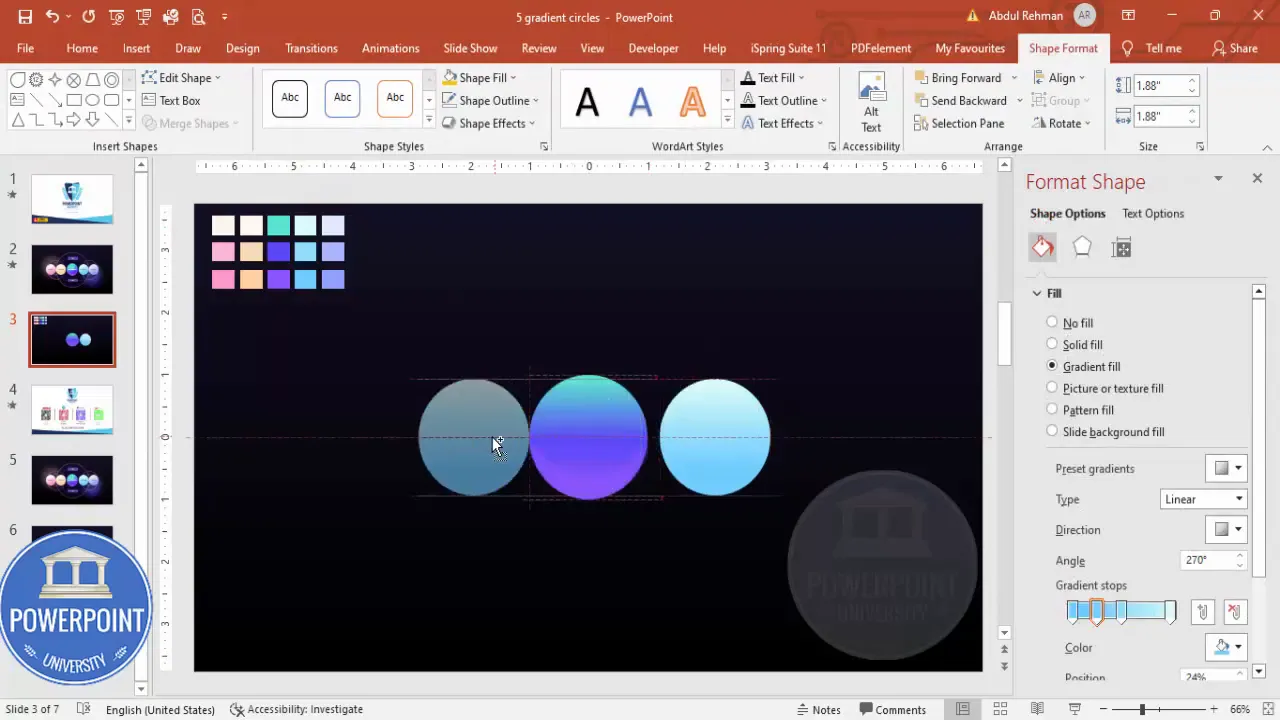1280x720 pixels.
Task: Open Effects pentagon tab icon
Action: [x=1082, y=247]
